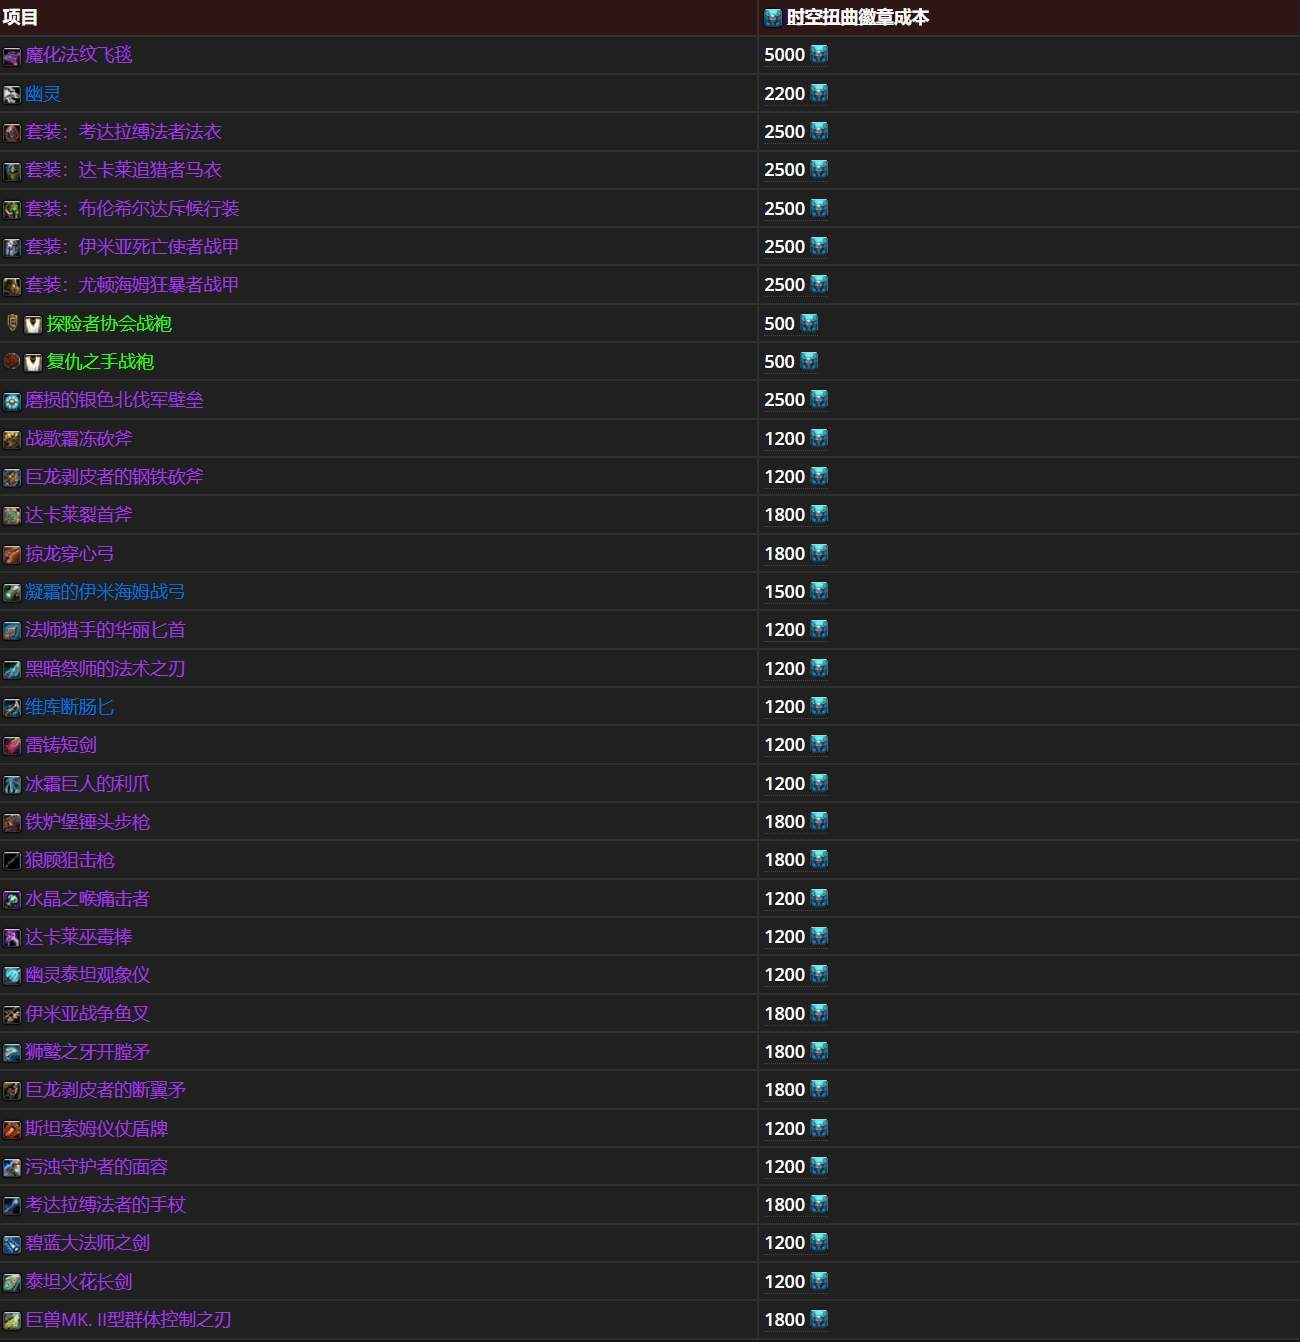
Task: Click the tabard icon beside 复仇之手战袍
Action: pyautogui.click(x=33, y=363)
